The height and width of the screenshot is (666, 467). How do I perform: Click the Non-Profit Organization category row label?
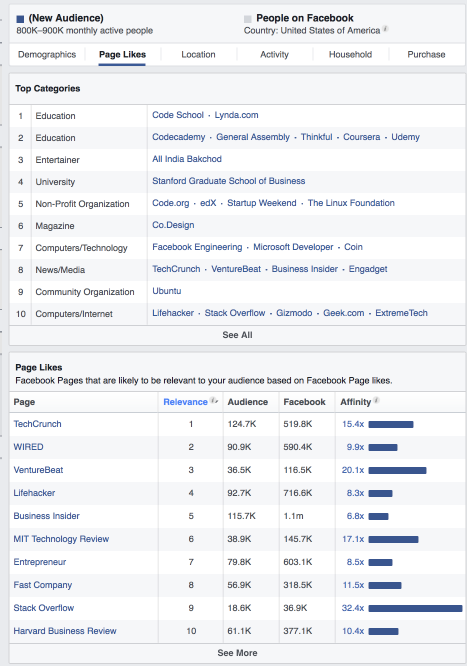[82, 204]
